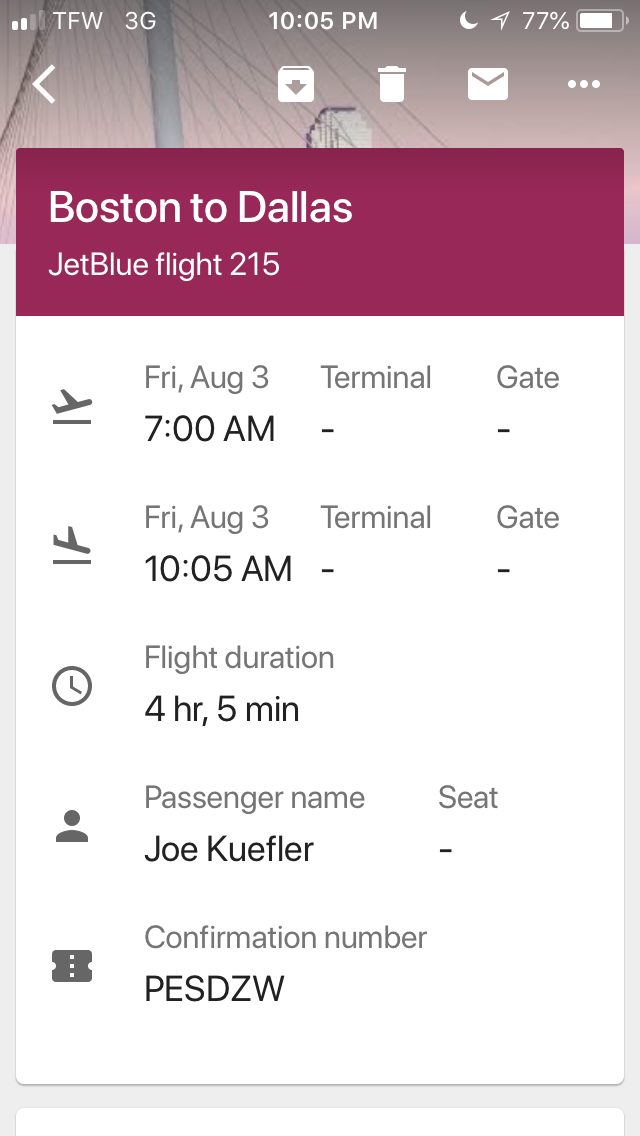Tap the flight duration clock icon

pyautogui.click(x=72, y=686)
